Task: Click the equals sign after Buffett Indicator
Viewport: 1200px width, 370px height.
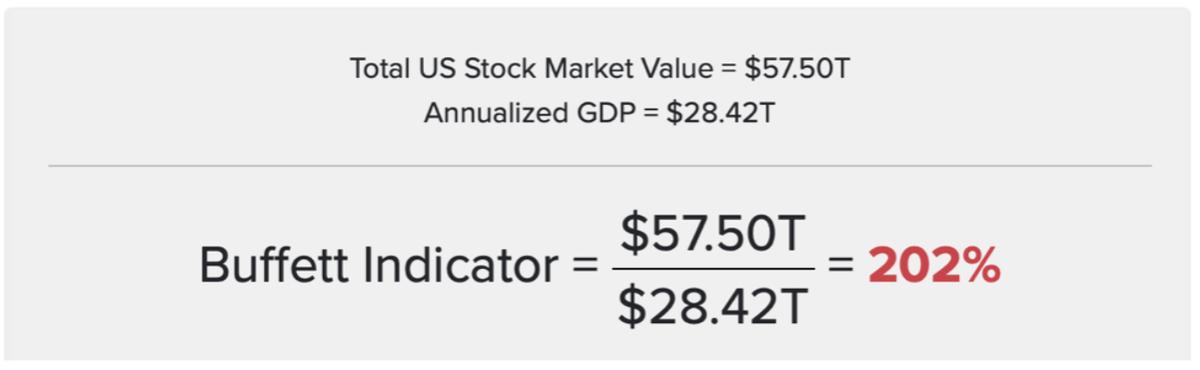Action: (x=585, y=267)
